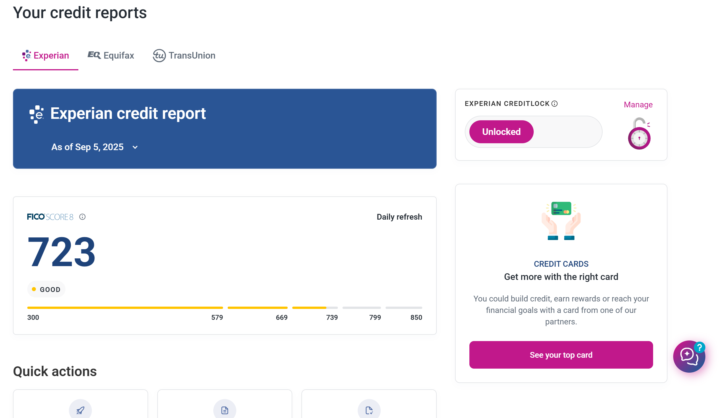Click the TransUnion tu logo icon
The height and width of the screenshot is (418, 720).
[x=159, y=56]
